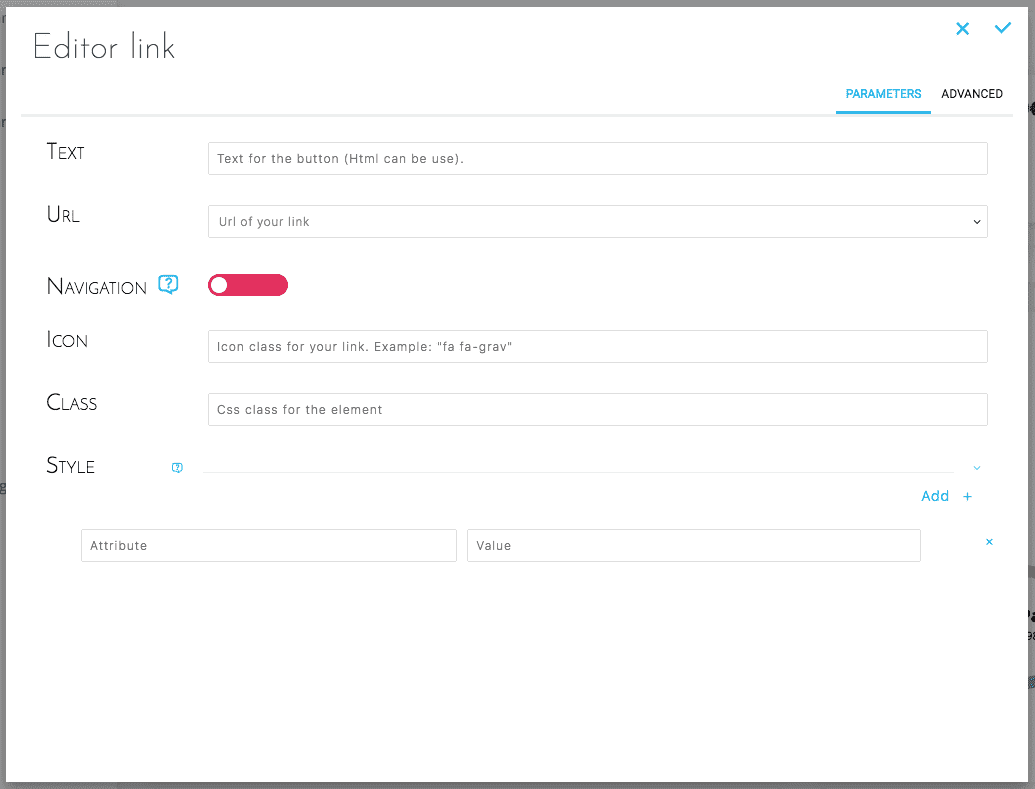This screenshot has height=789, width=1035.
Task: Click the Text input field
Action: (x=597, y=158)
